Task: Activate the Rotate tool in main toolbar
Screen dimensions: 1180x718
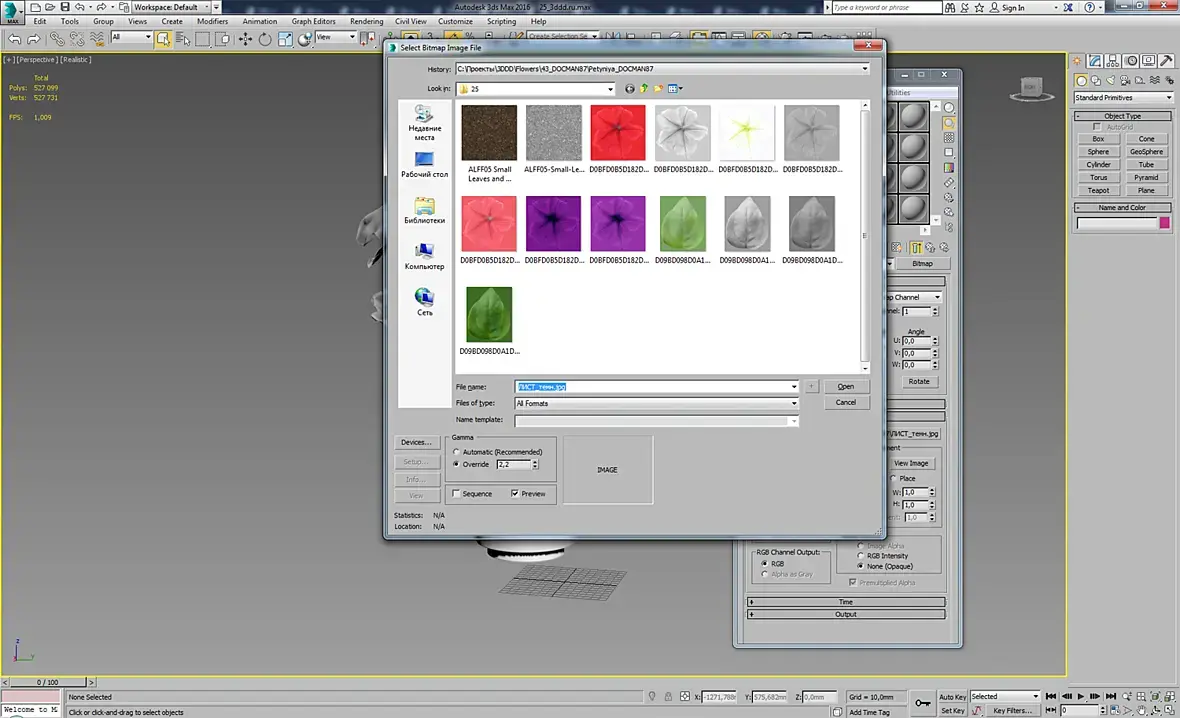Action: [x=265, y=39]
